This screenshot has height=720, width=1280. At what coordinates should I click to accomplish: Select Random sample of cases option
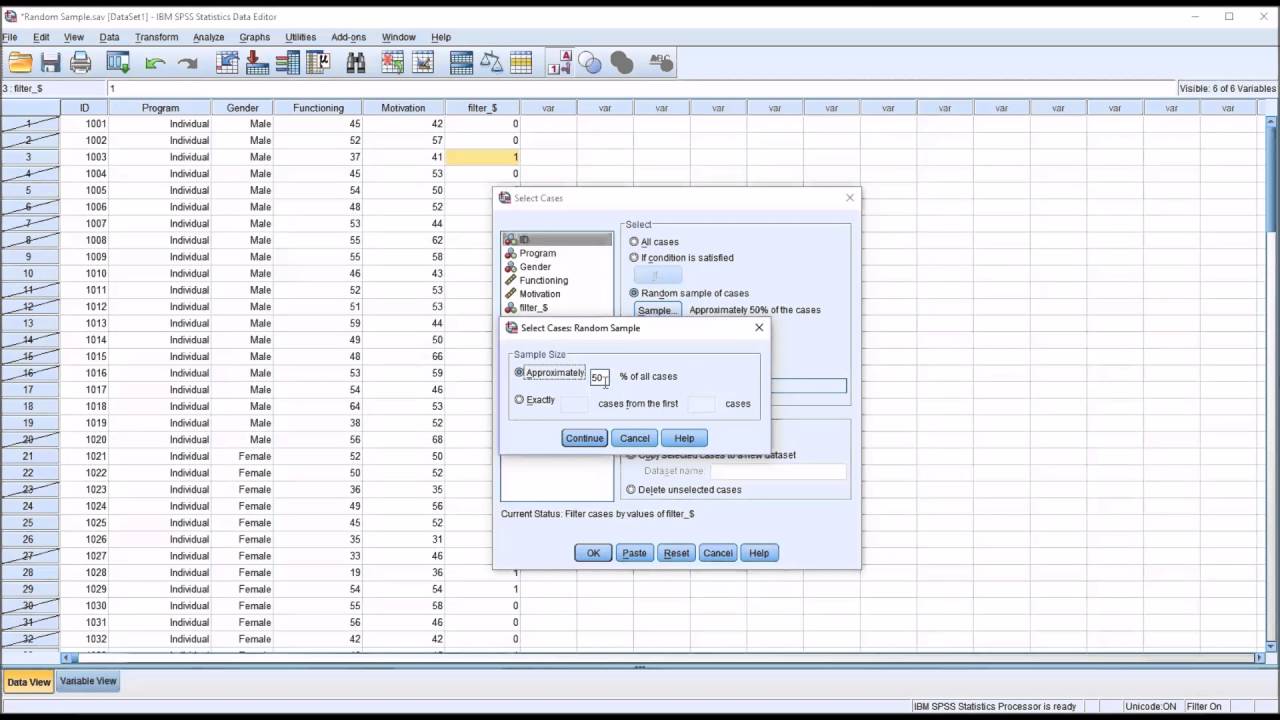point(634,294)
